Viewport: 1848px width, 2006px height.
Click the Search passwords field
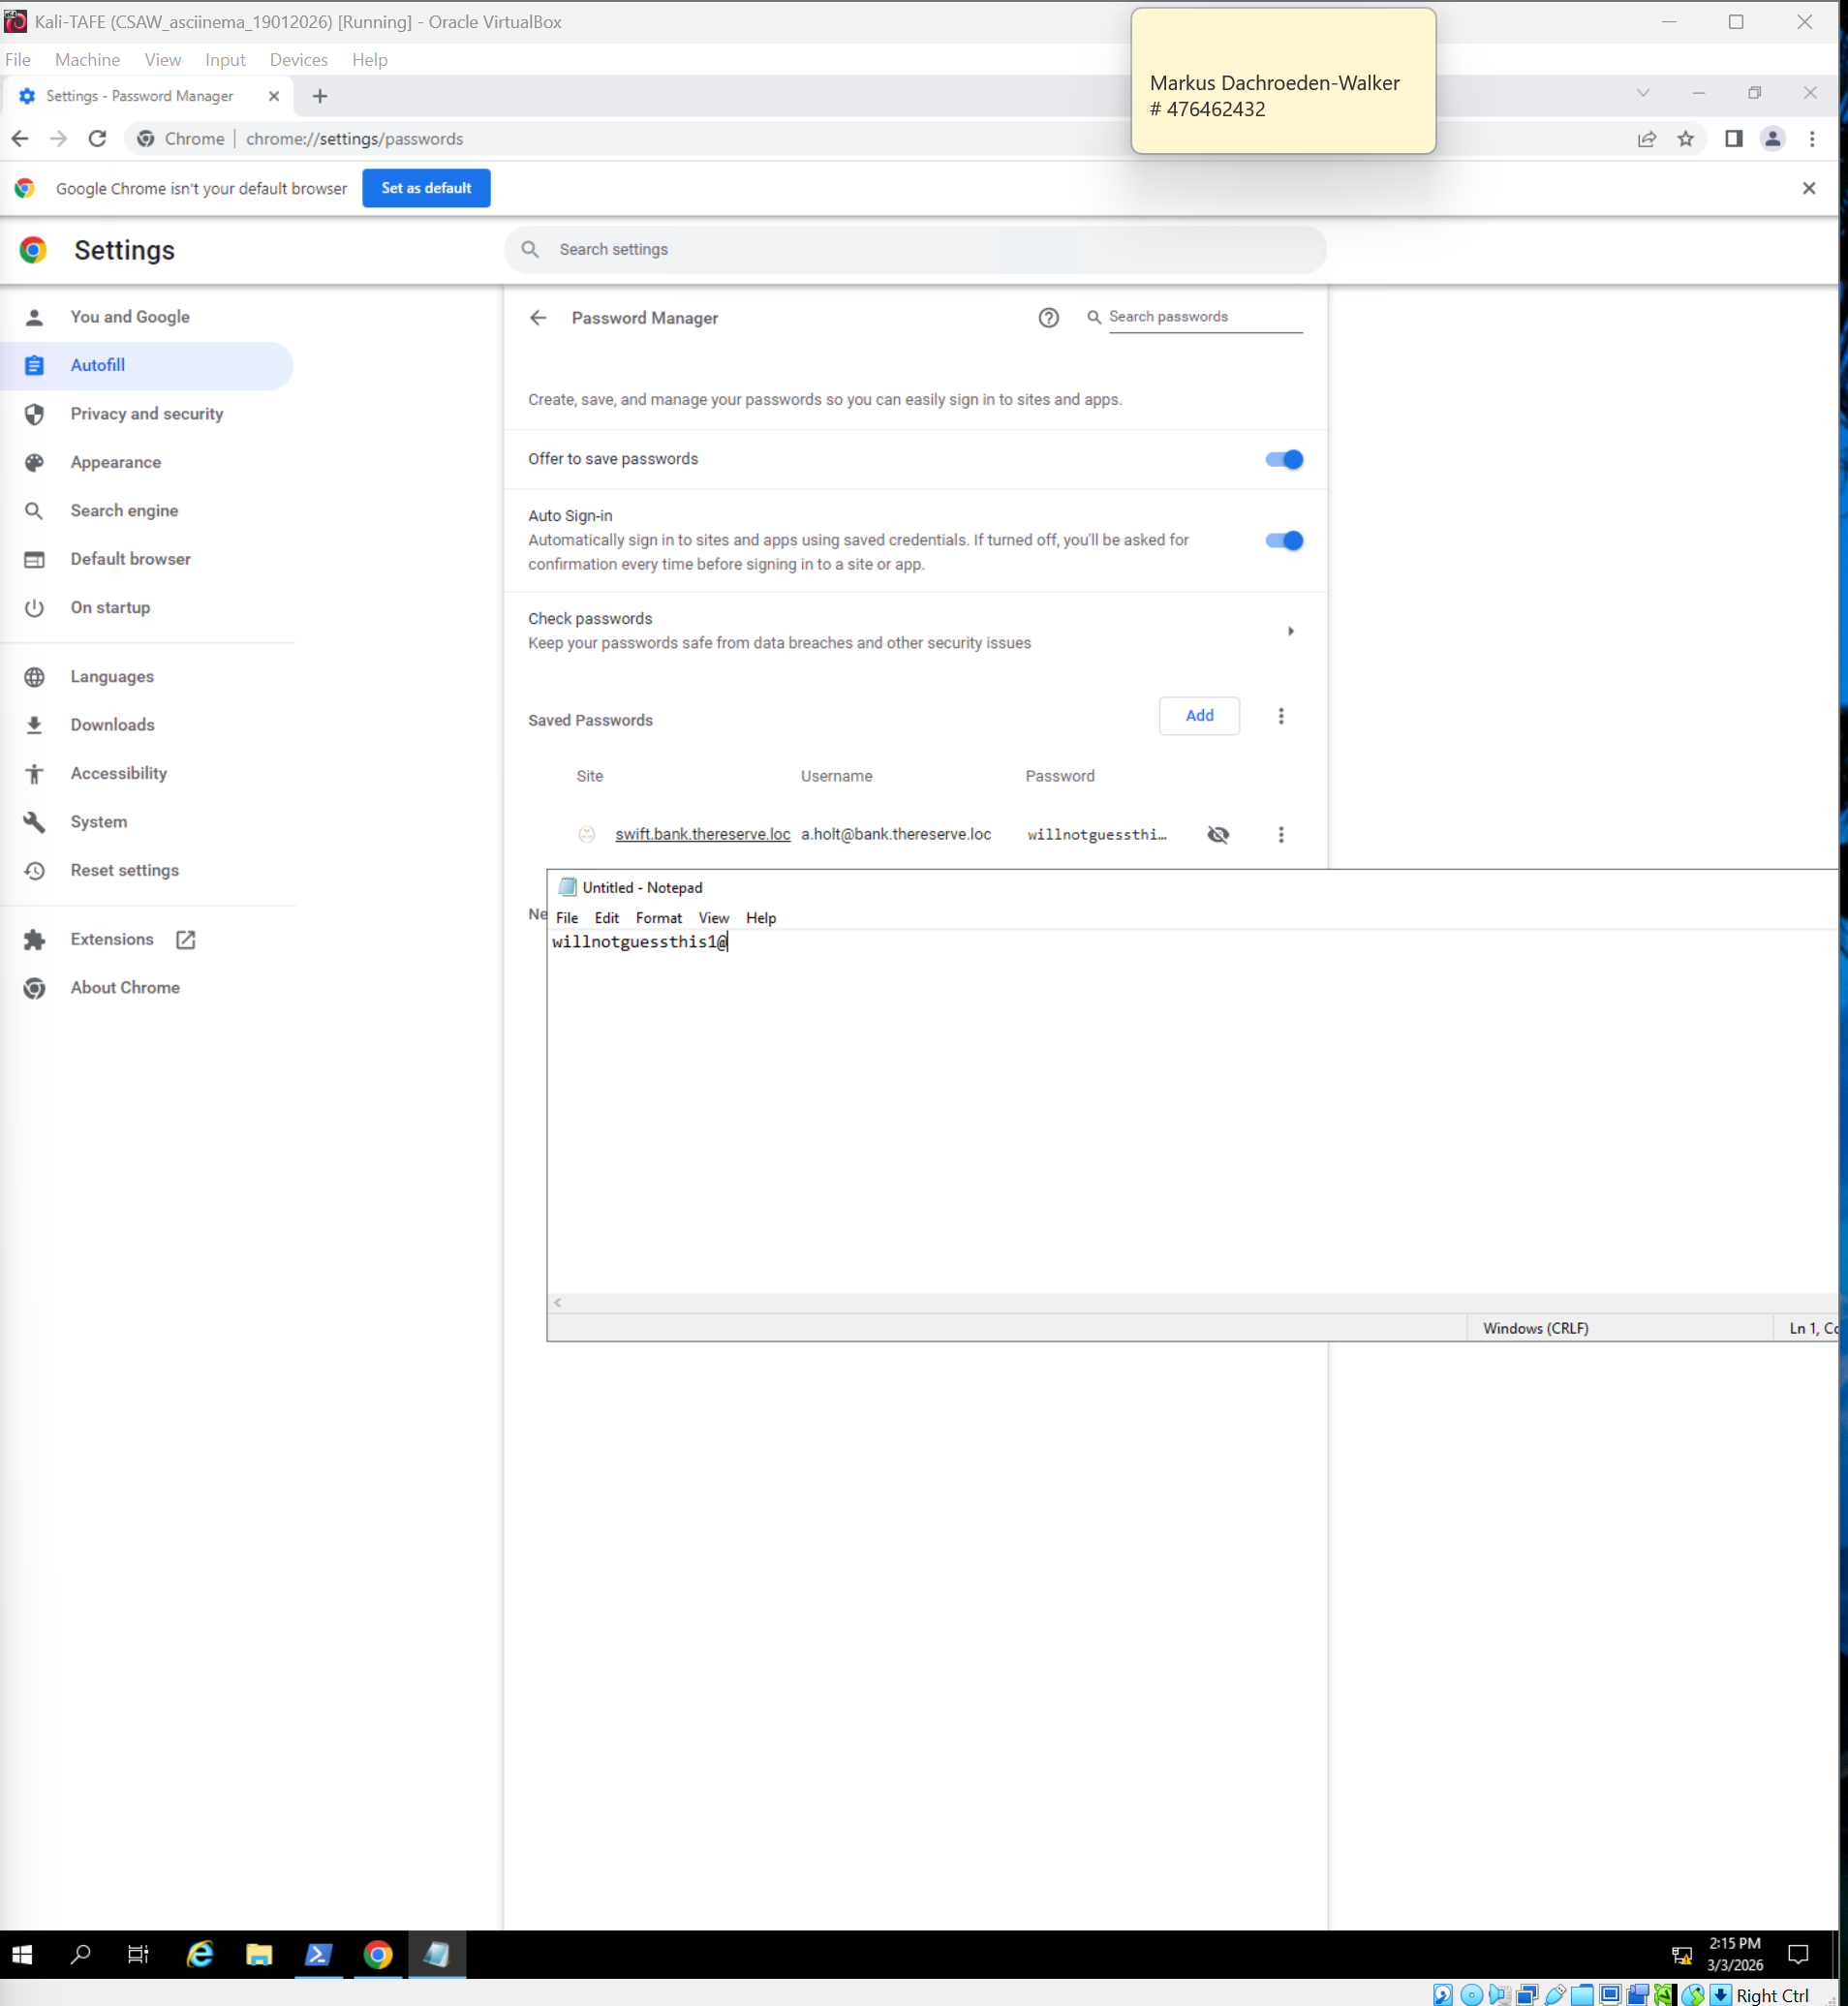1204,317
